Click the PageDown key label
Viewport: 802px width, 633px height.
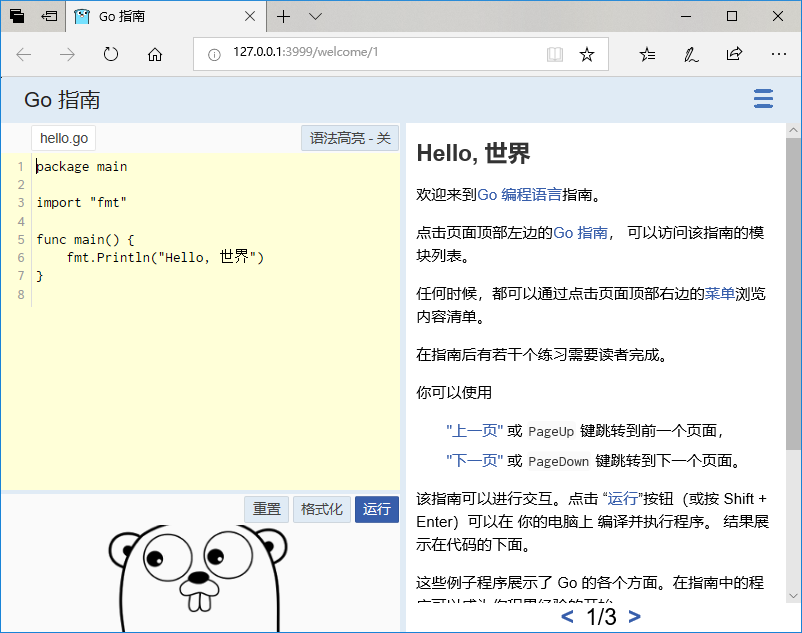pos(559,461)
